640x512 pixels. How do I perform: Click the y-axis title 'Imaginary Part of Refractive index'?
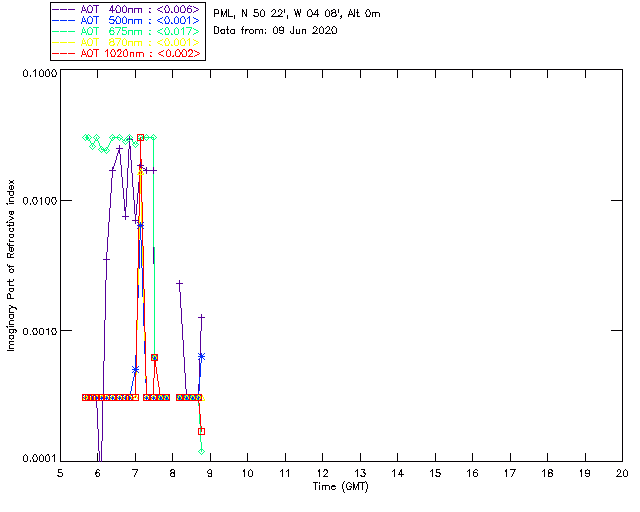pos(11,265)
